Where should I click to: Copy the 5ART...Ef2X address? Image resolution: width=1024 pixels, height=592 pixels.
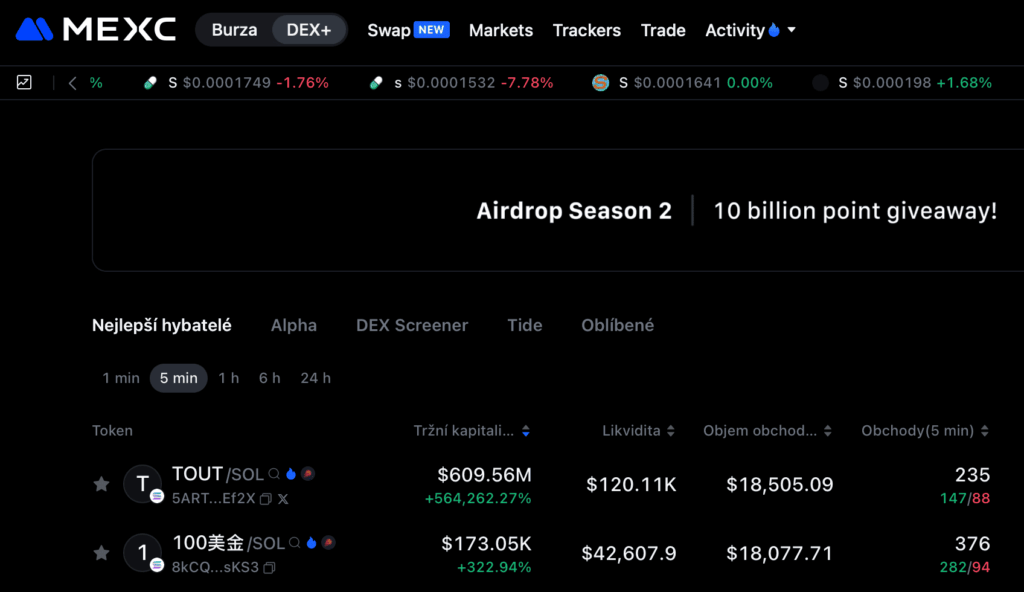pyautogui.click(x=265, y=499)
